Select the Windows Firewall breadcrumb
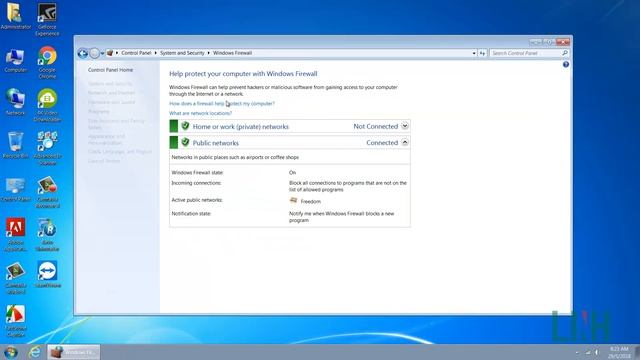Screen dimensions: 640x360 pos(232,53)
